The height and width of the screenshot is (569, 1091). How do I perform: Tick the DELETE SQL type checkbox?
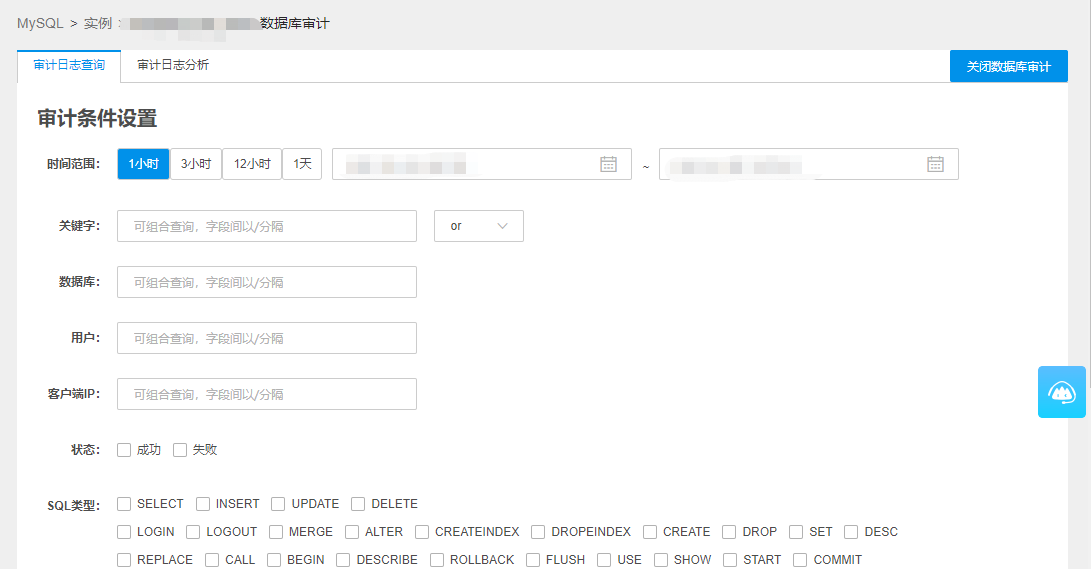pos(358,504)
